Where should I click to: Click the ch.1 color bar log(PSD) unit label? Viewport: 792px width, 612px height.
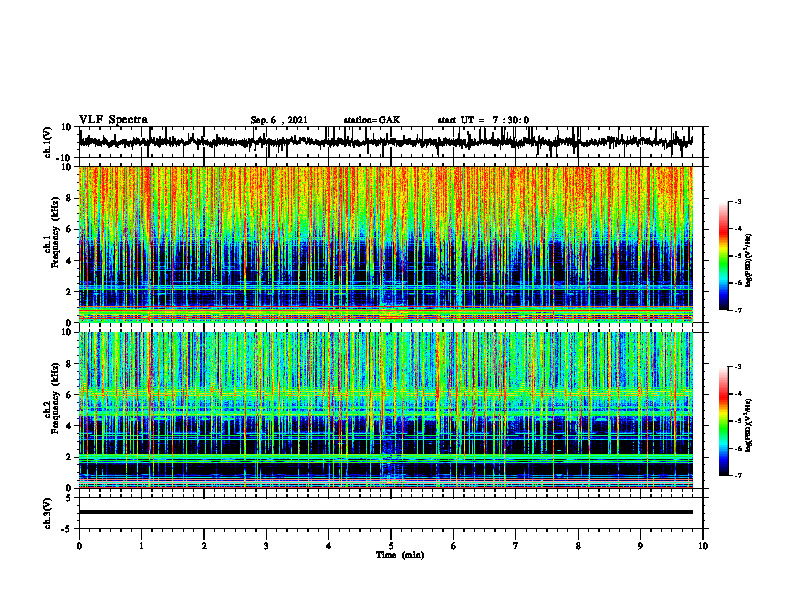749,261
